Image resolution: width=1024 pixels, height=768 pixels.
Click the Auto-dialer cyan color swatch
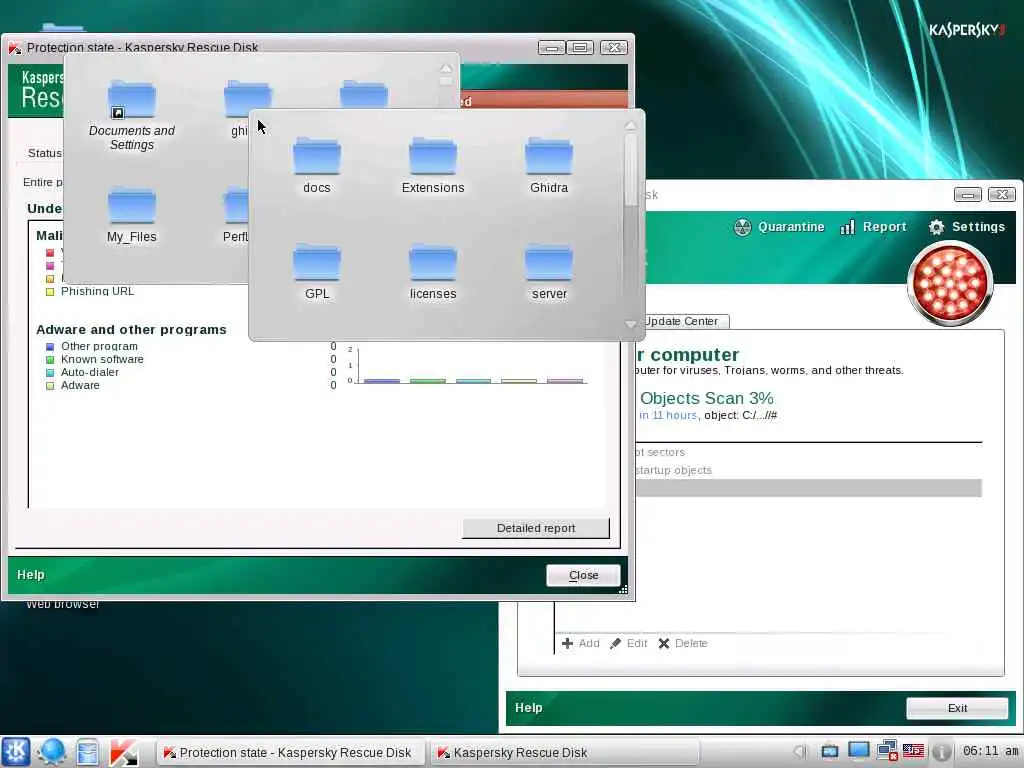pyautogui.click(x=50, y=373)
